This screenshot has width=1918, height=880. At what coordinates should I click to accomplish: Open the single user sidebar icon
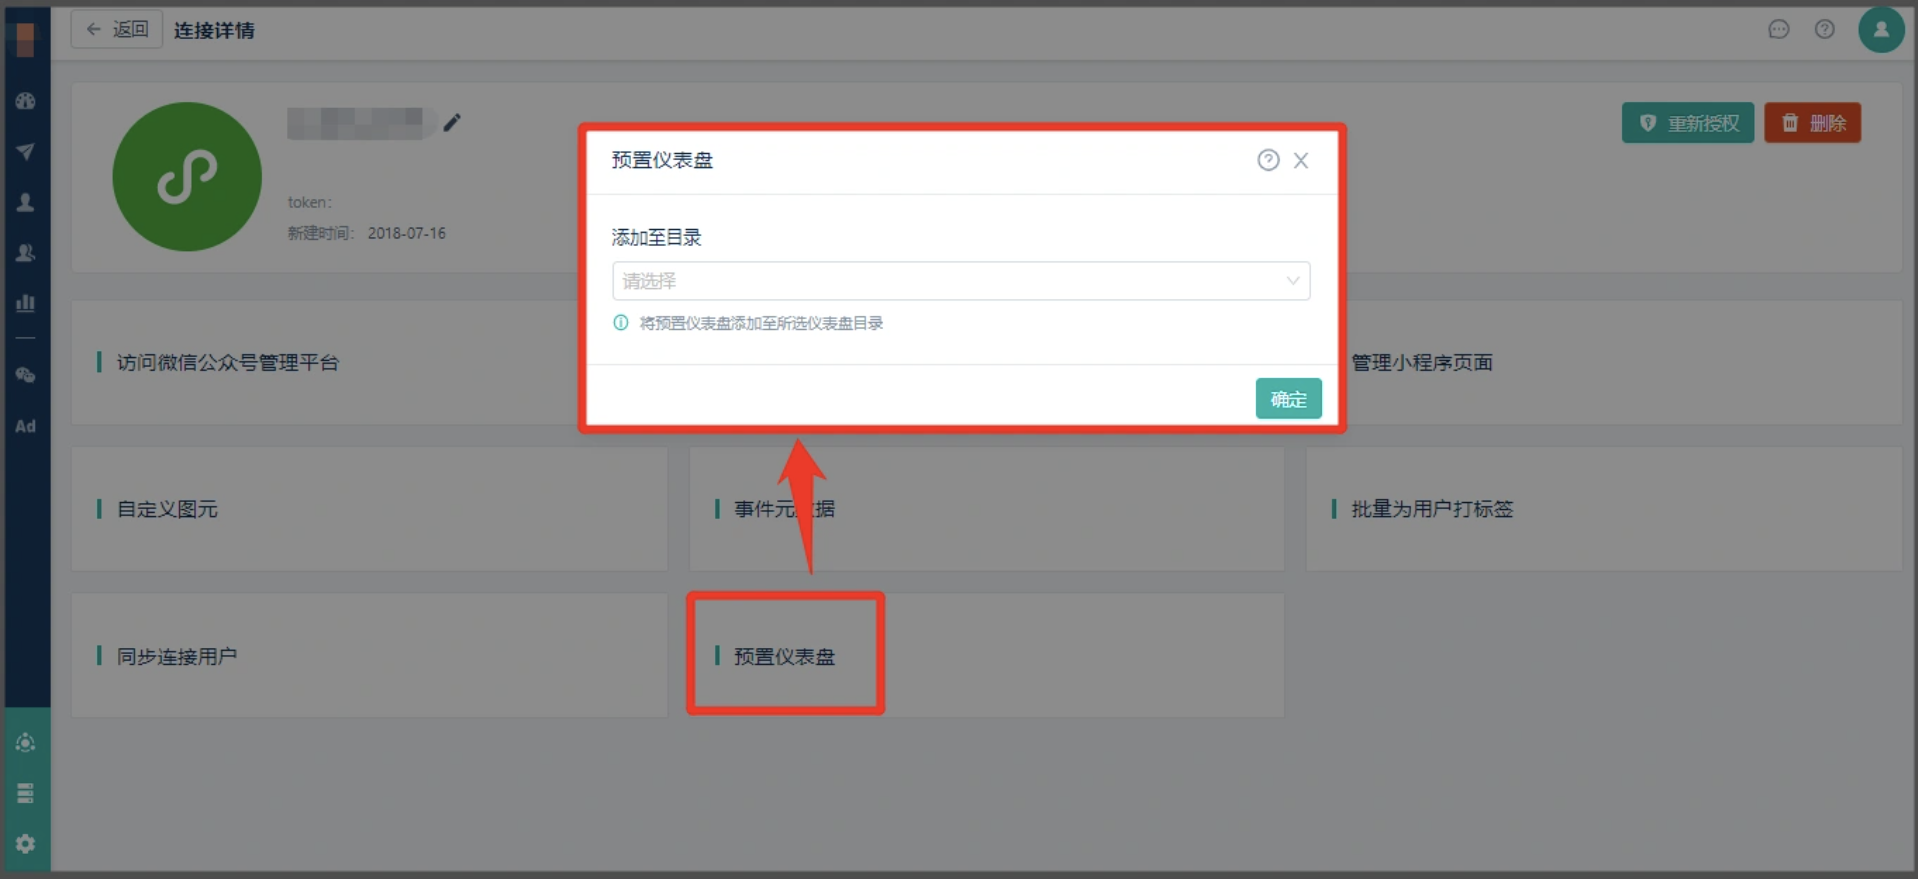[x=26, y=202]
